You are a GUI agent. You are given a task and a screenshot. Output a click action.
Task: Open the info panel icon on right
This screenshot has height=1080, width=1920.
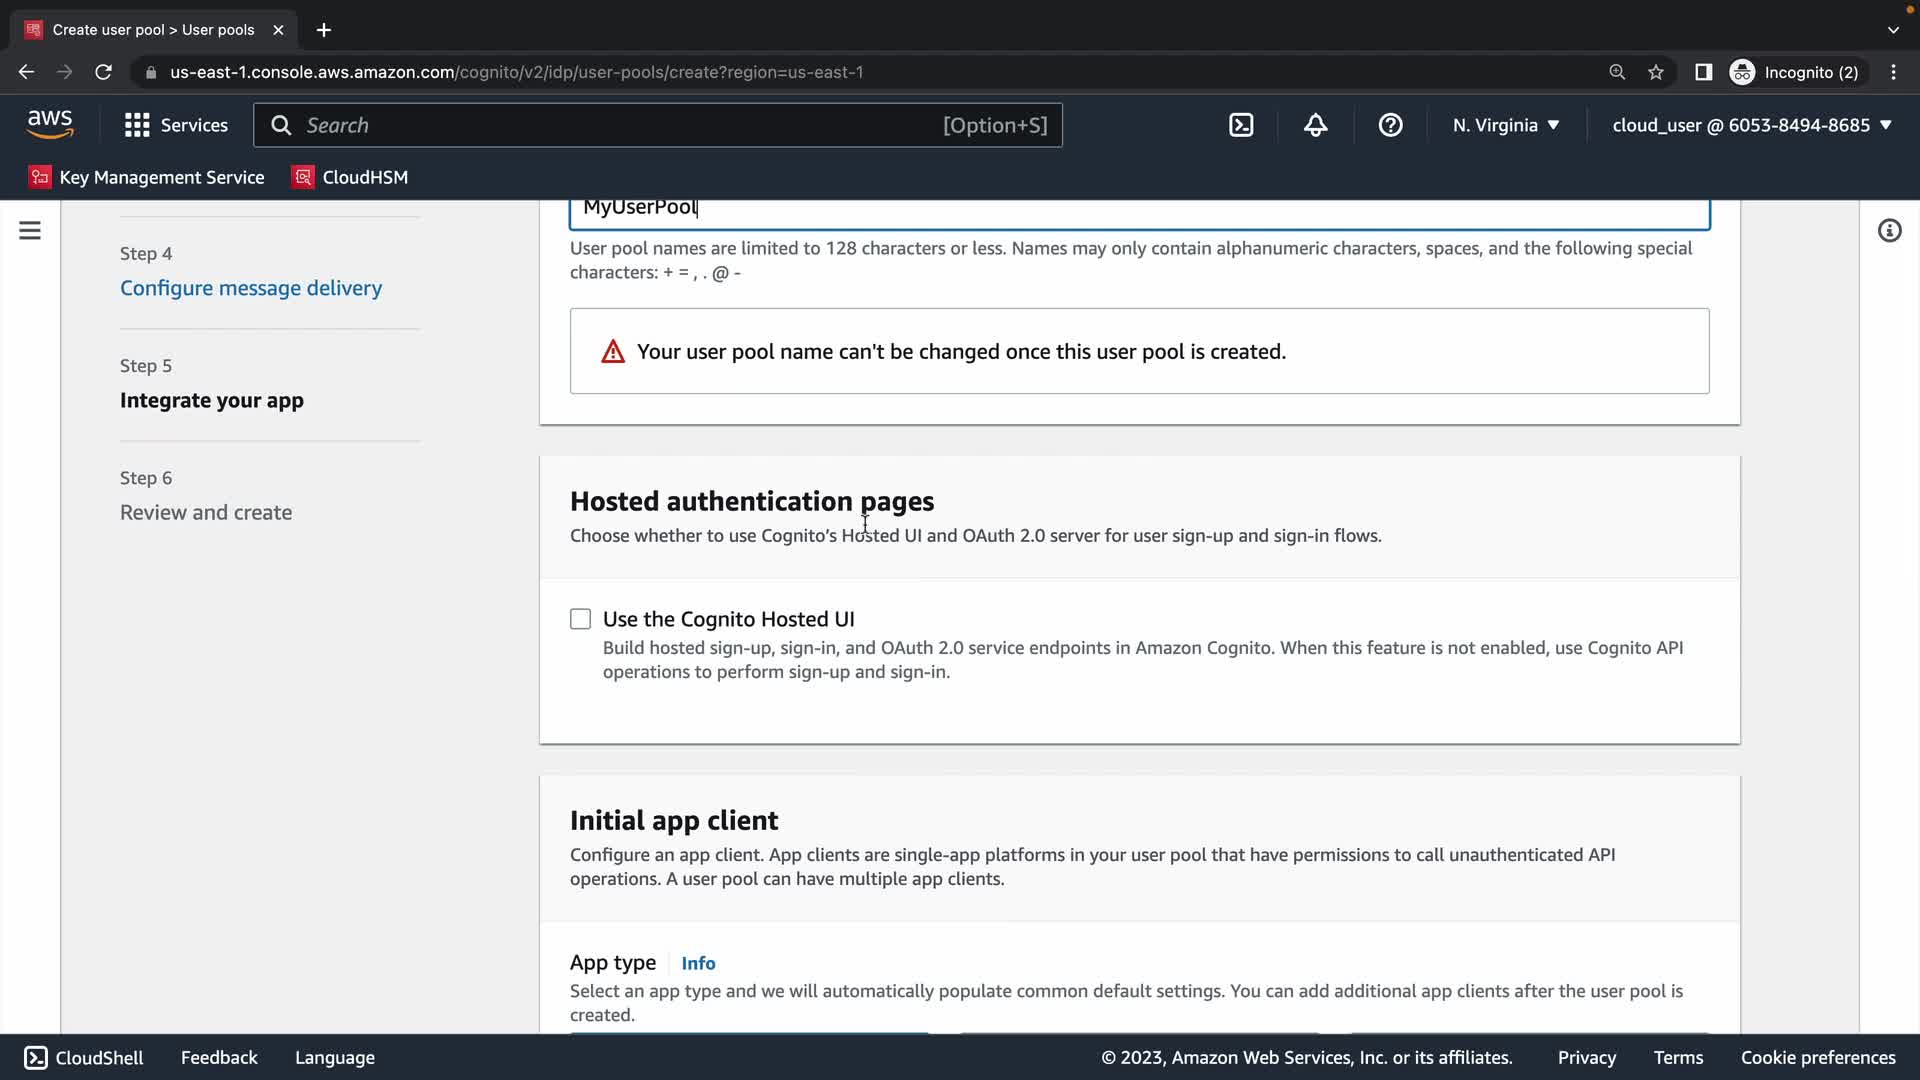(1889, 231)
